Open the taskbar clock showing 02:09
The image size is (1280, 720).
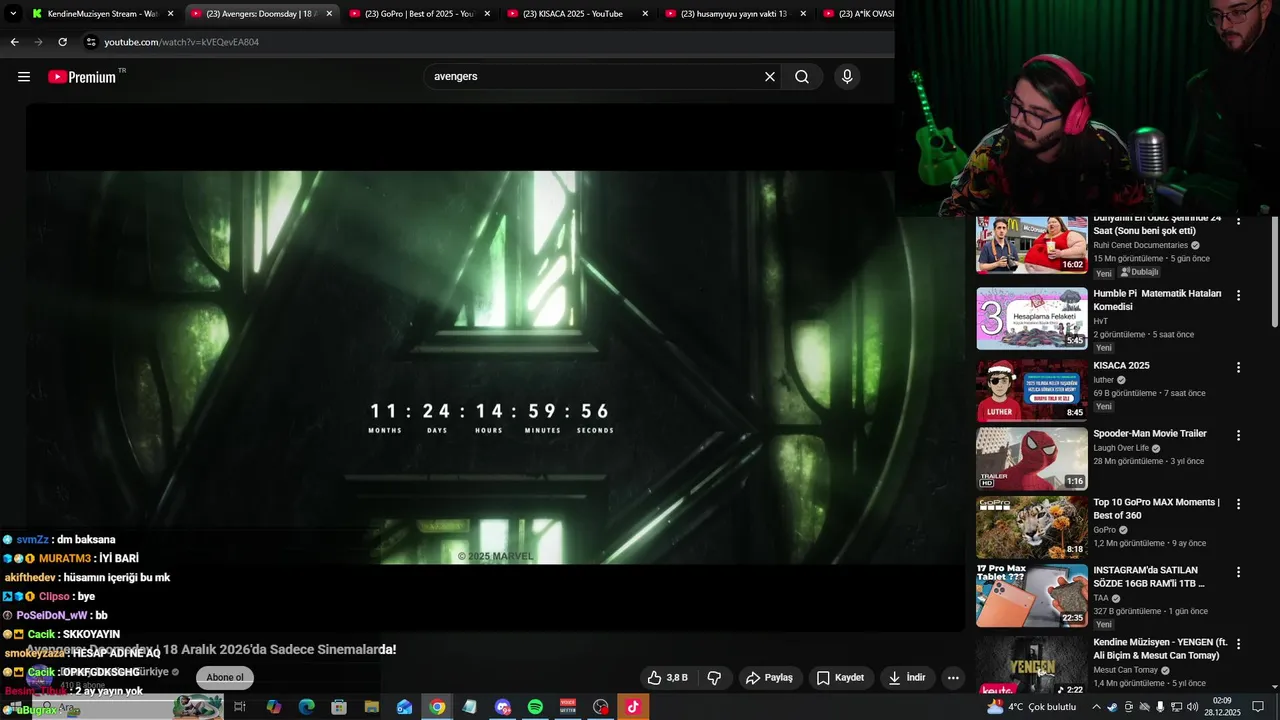point(1222,707)
